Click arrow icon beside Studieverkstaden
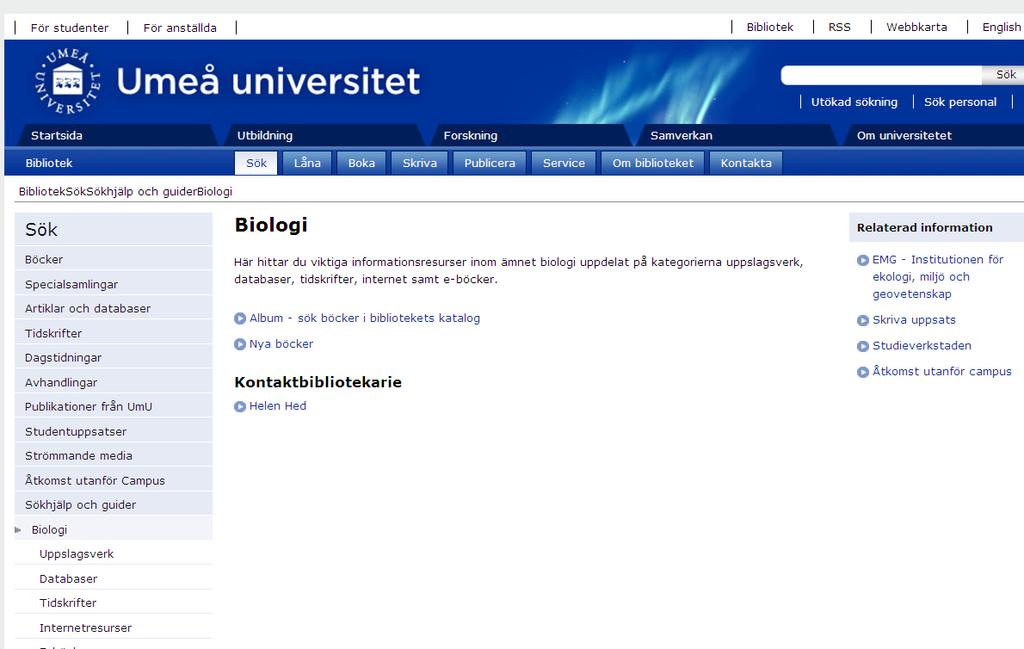This screenshot has width=1024, height=649. (x=863, y=346)
